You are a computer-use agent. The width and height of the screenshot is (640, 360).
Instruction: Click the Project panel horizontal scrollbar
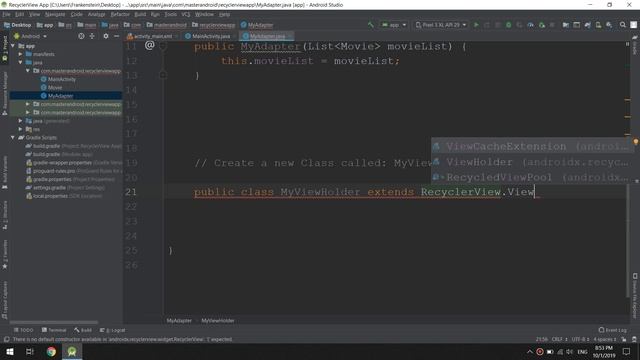[53, 322]
